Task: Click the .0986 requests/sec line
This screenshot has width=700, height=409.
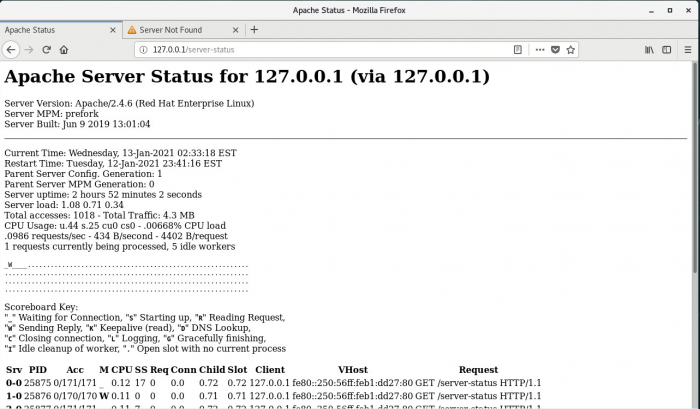Action: click(x=116, y=236)
